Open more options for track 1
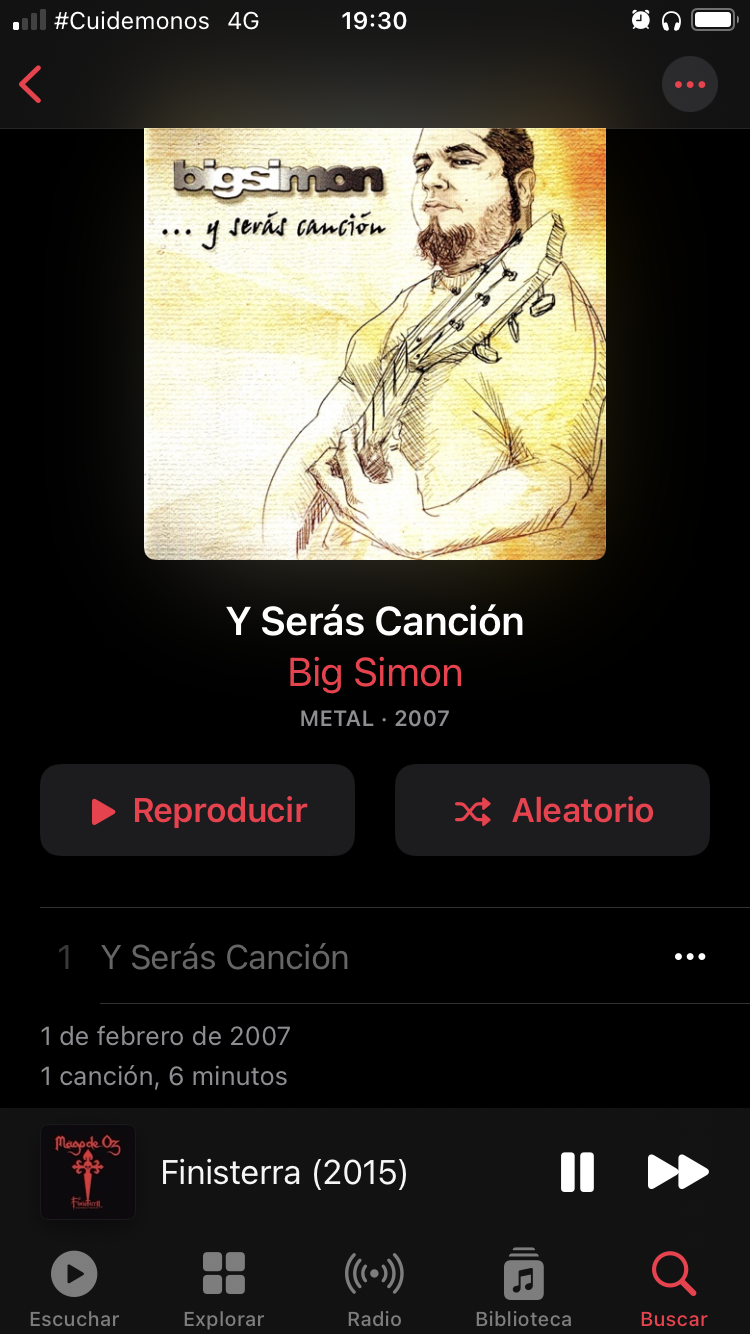 tap(690, 957)
